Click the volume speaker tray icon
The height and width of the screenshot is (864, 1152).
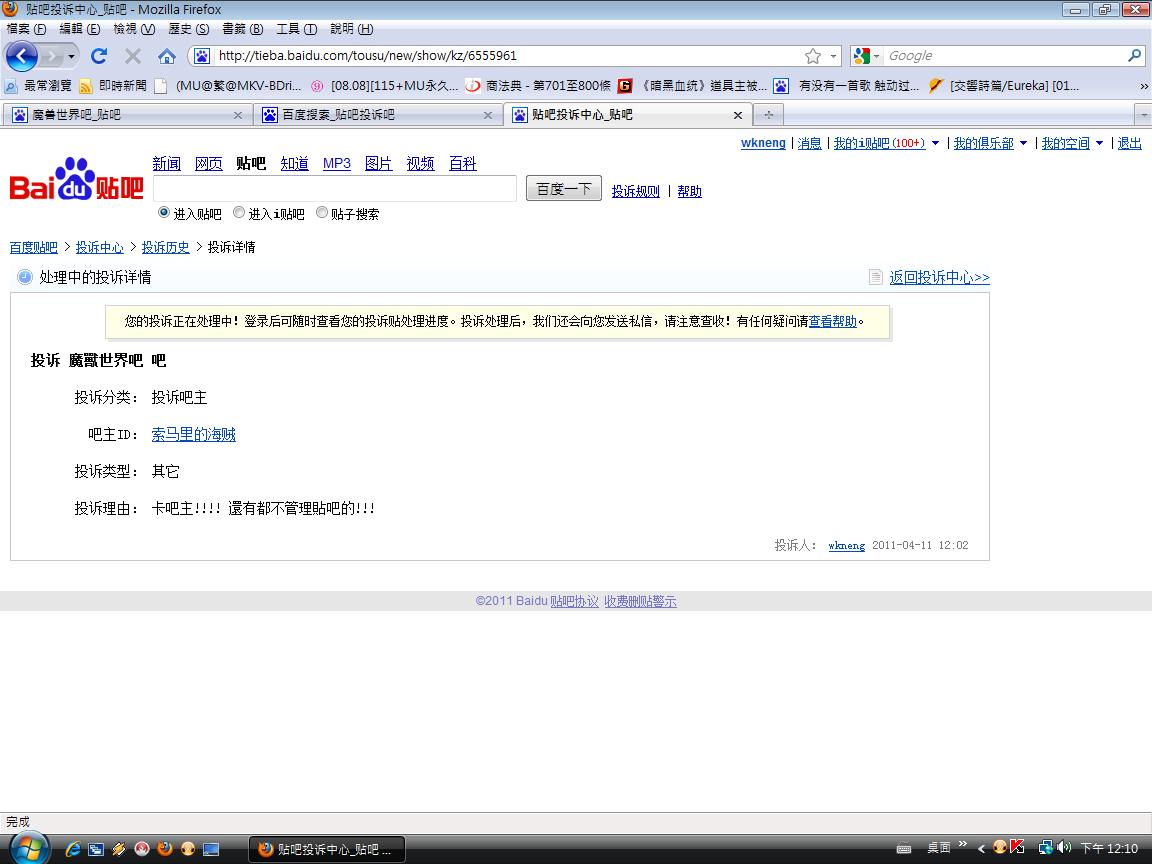click(x=1063, y=848)
